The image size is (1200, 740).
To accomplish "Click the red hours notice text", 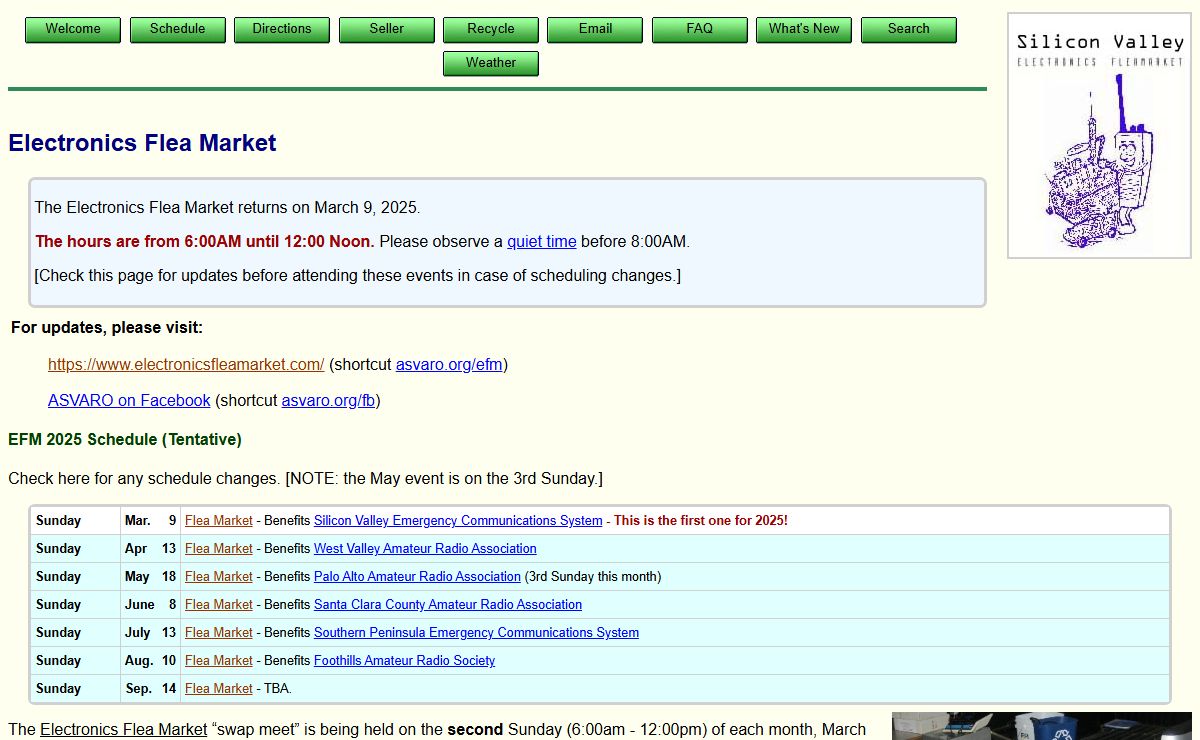I will click(x=205, y=241).
